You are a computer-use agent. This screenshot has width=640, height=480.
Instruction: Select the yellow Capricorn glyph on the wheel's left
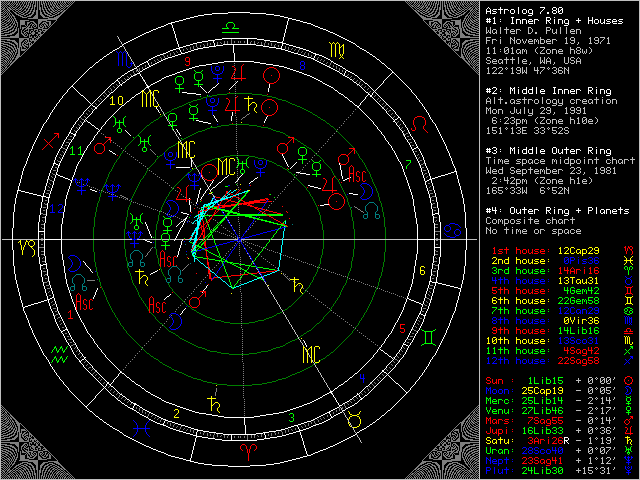click(28, 241)
